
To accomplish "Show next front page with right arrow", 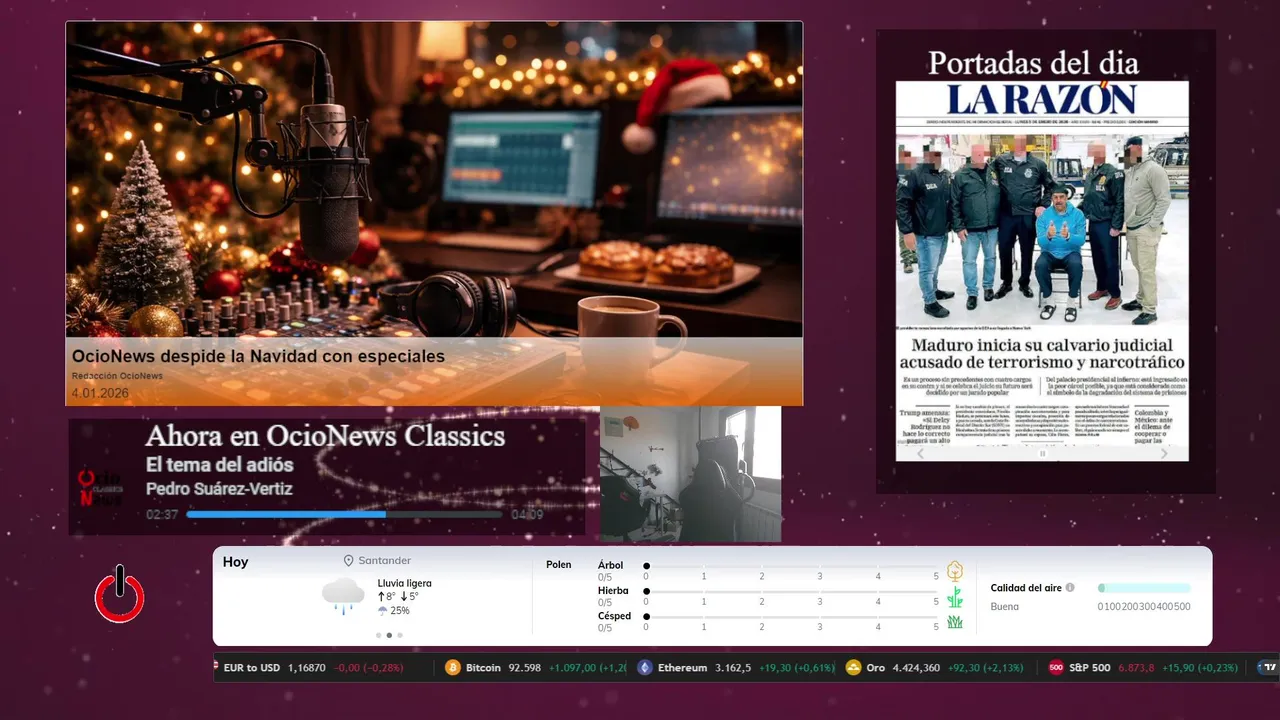I will pos(1164,453).
